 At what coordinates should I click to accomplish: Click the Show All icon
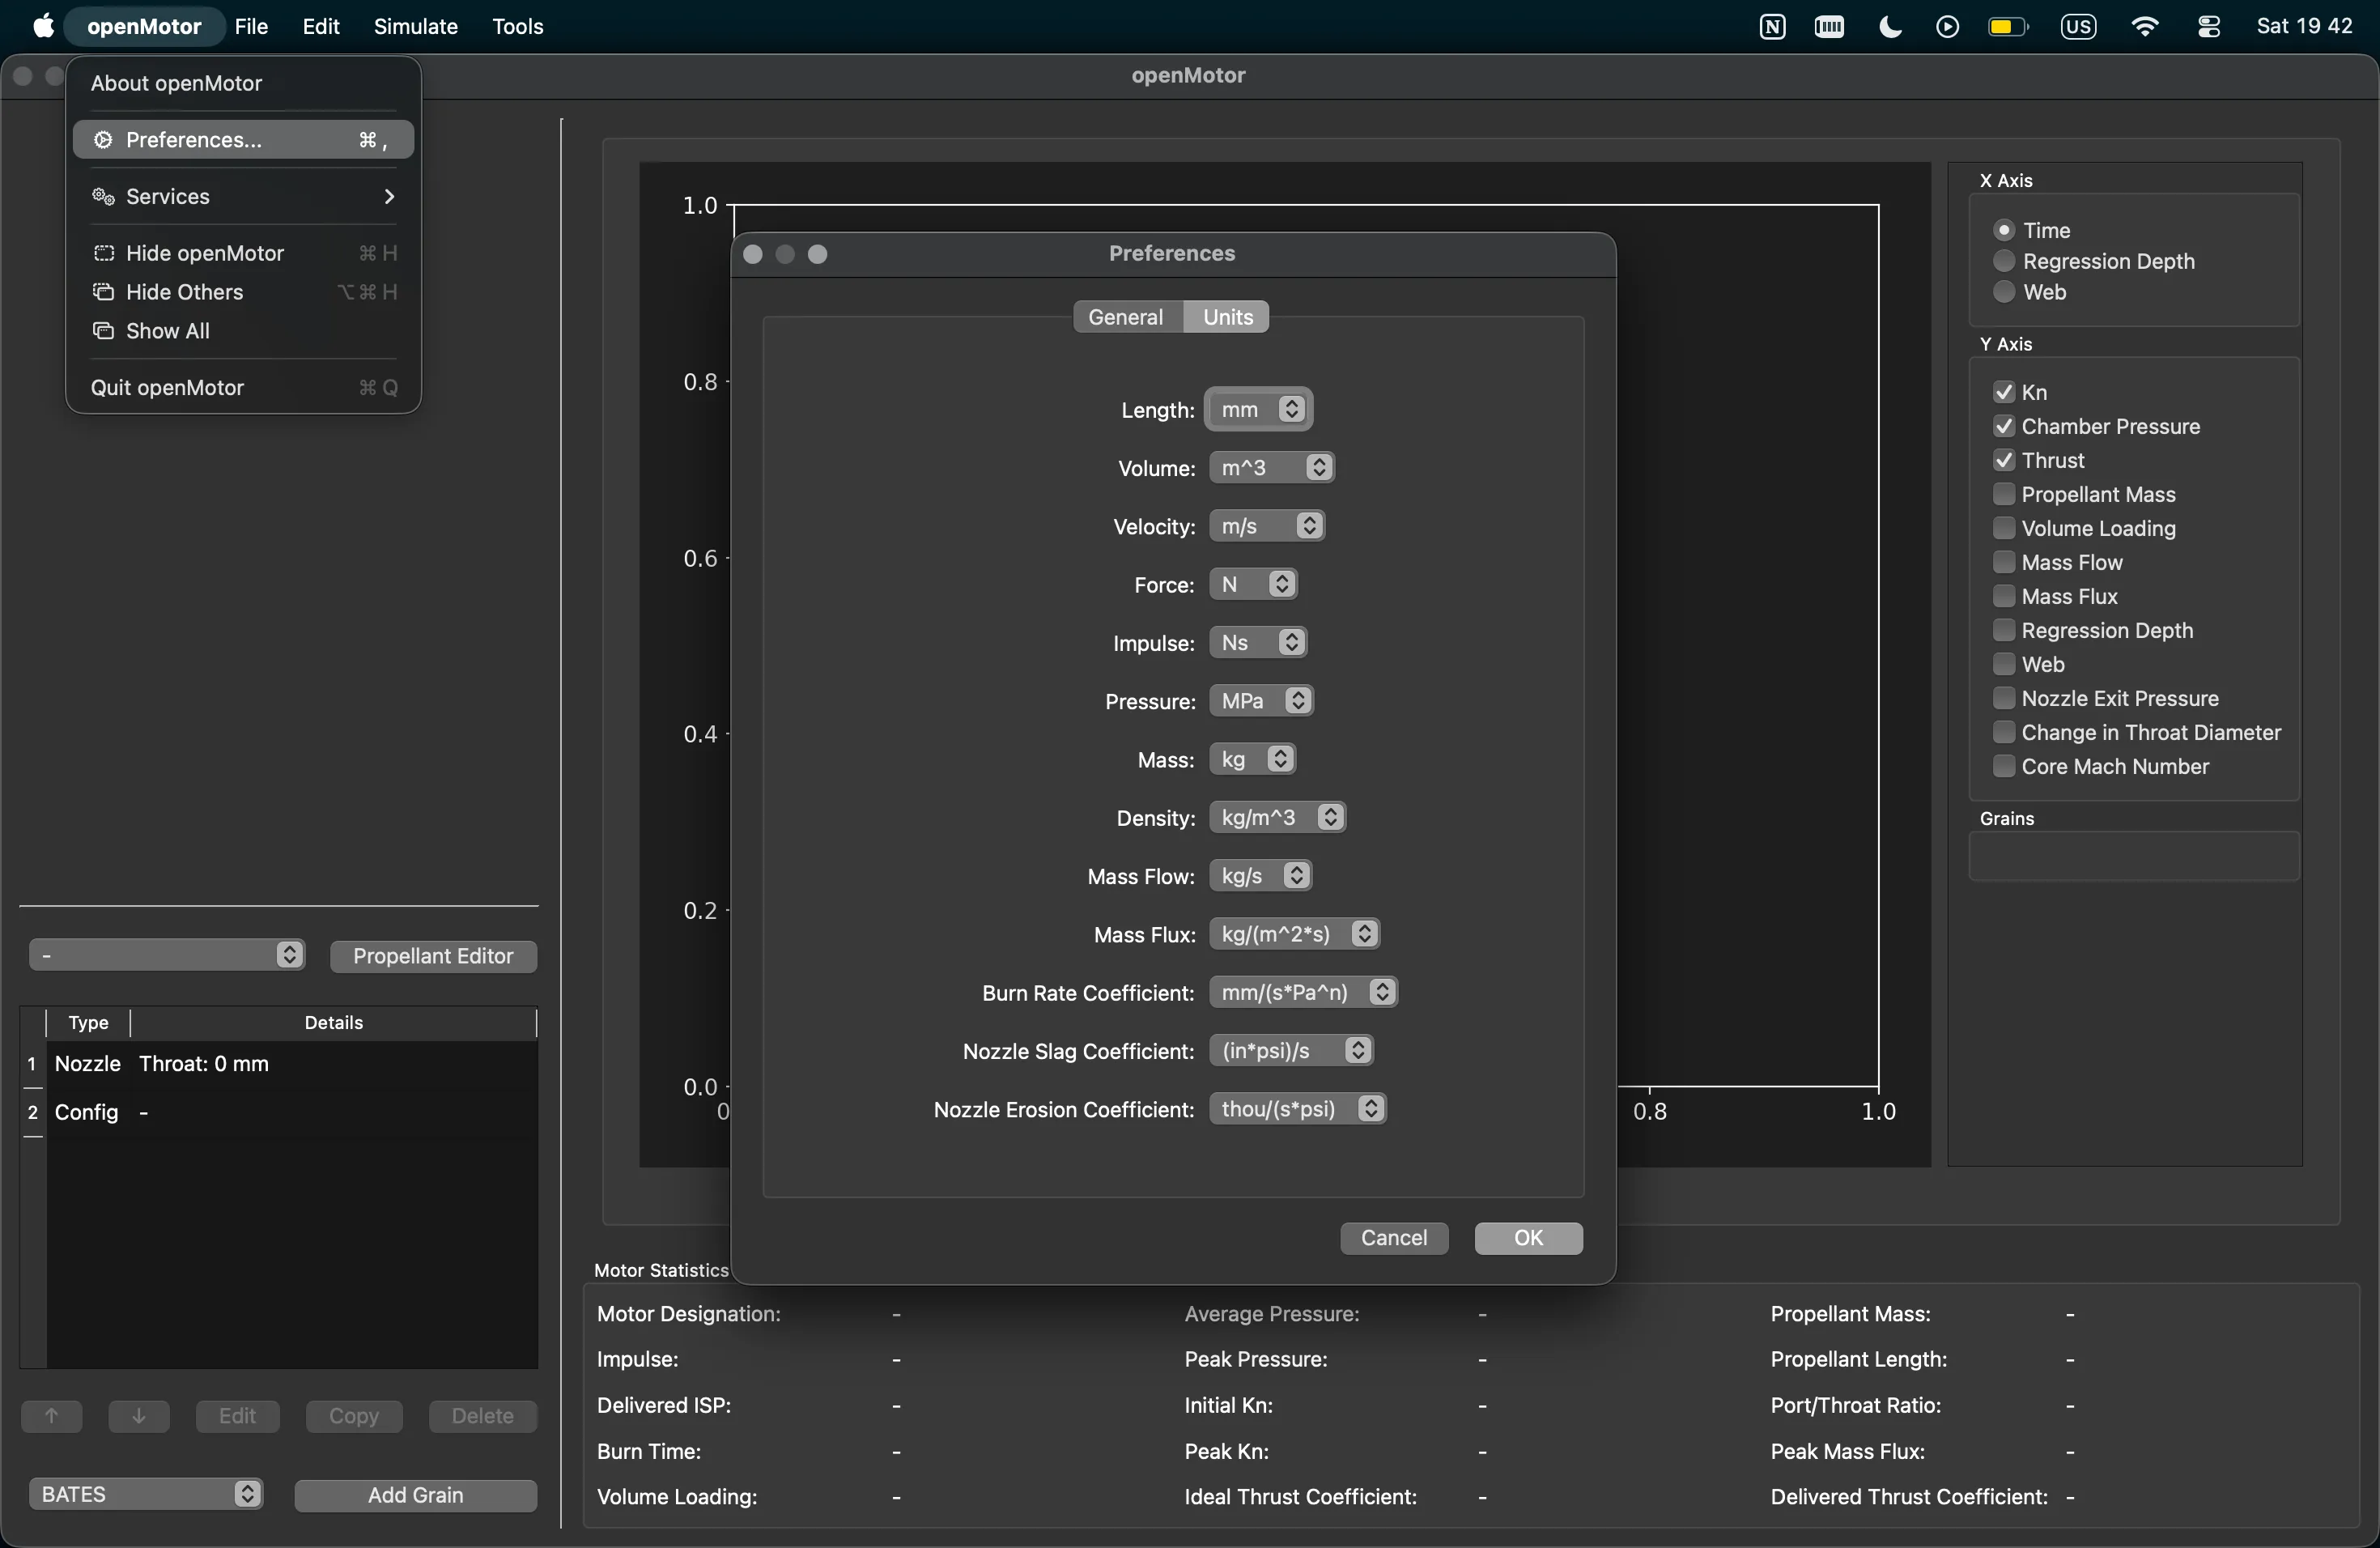[103, 331]
